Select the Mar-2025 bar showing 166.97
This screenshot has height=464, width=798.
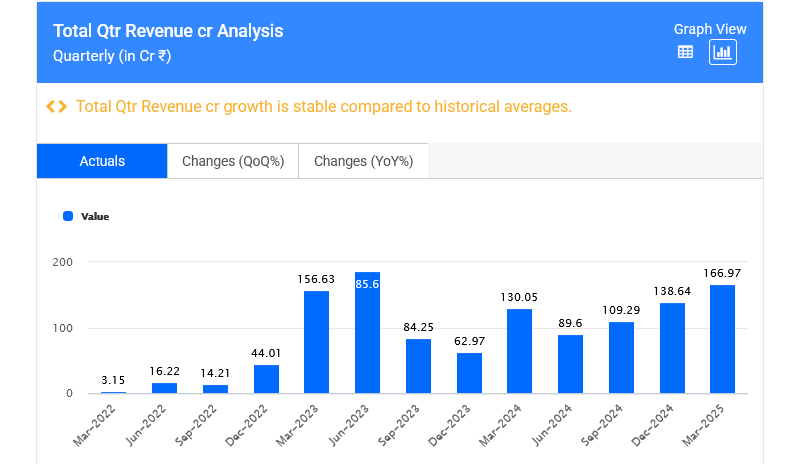pyautogui.click(x=722, y=339)
